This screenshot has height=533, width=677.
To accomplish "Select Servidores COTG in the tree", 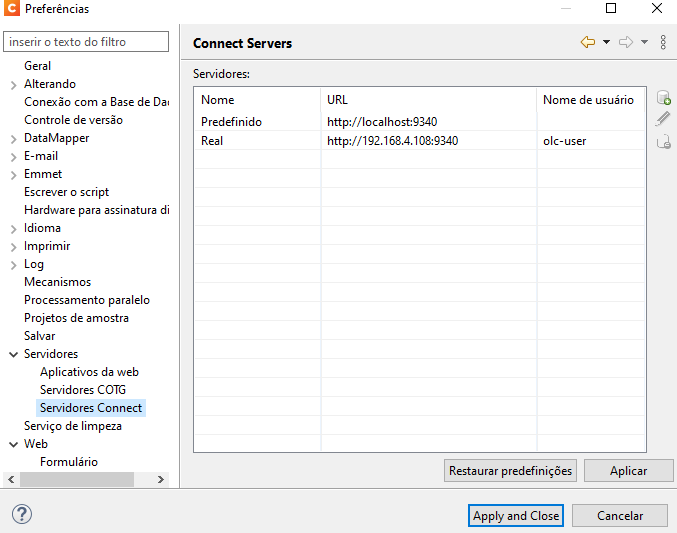I will tap(83, 390).
